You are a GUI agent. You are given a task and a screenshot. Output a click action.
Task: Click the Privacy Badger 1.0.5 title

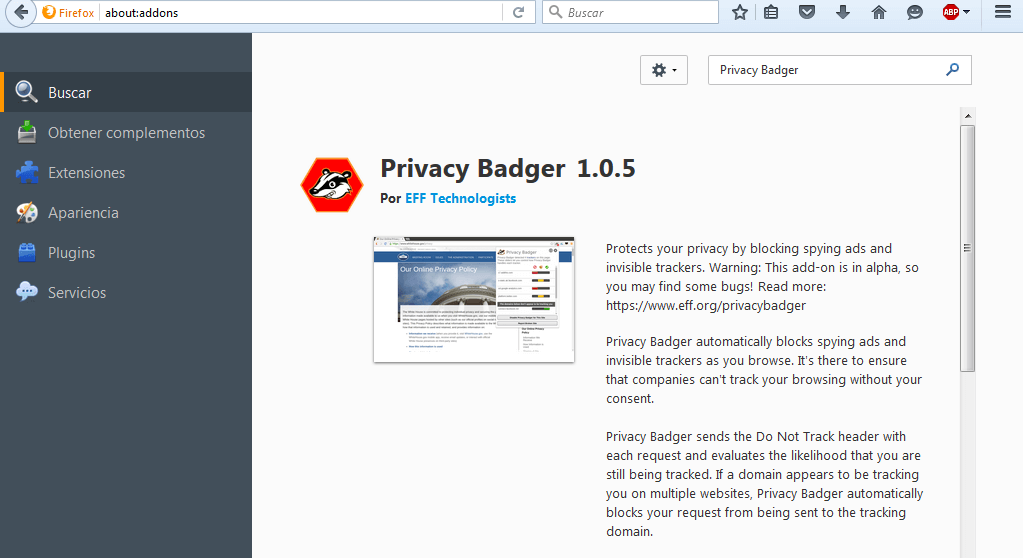tap(508, 168)
